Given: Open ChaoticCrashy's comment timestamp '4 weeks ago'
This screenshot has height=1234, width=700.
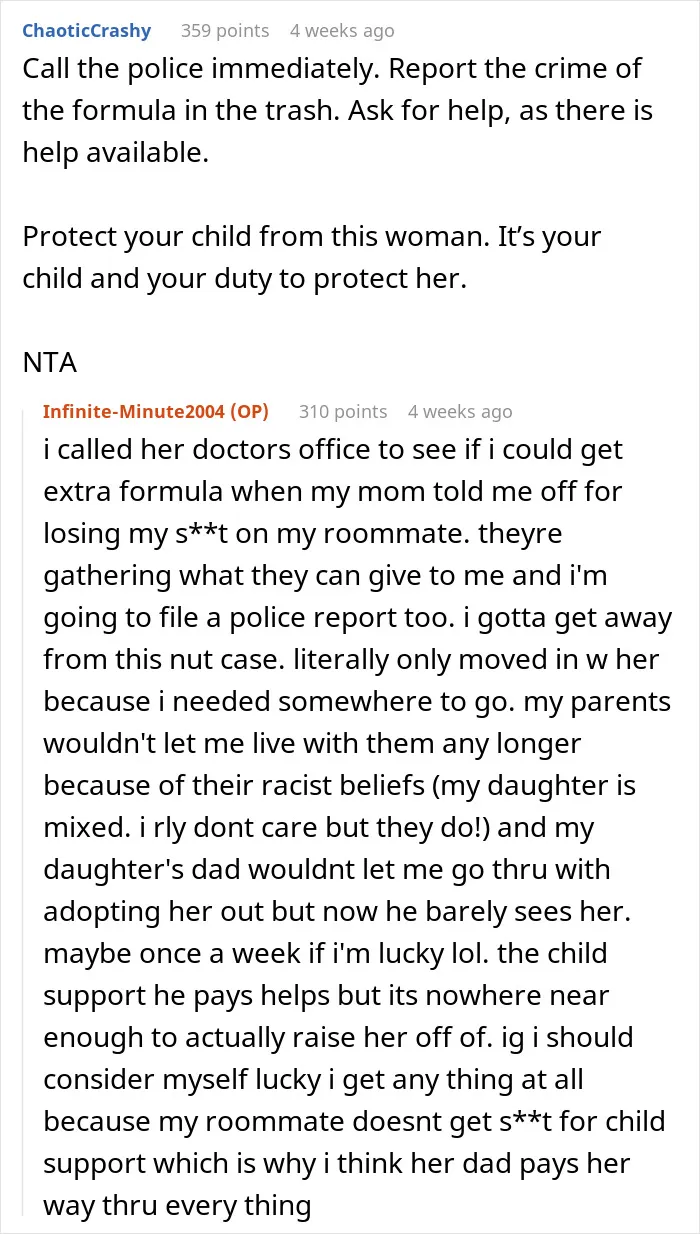Looking at the screenshot, I should pyautogui.click(x=342, y=31).
